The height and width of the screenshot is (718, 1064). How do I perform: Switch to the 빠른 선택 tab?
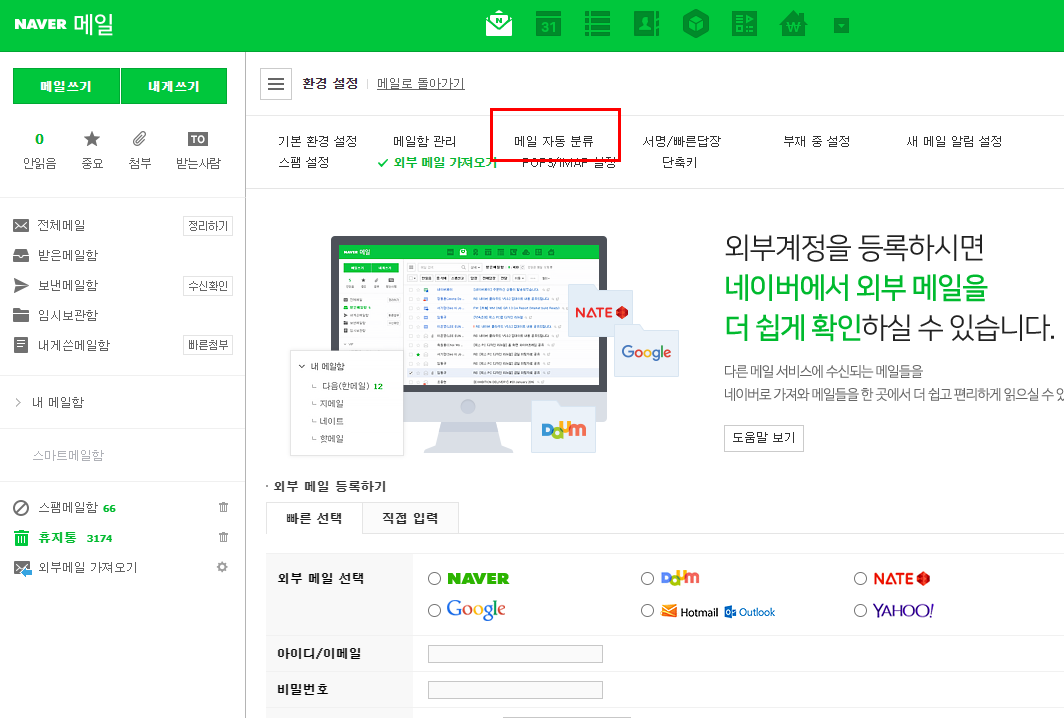314,518
